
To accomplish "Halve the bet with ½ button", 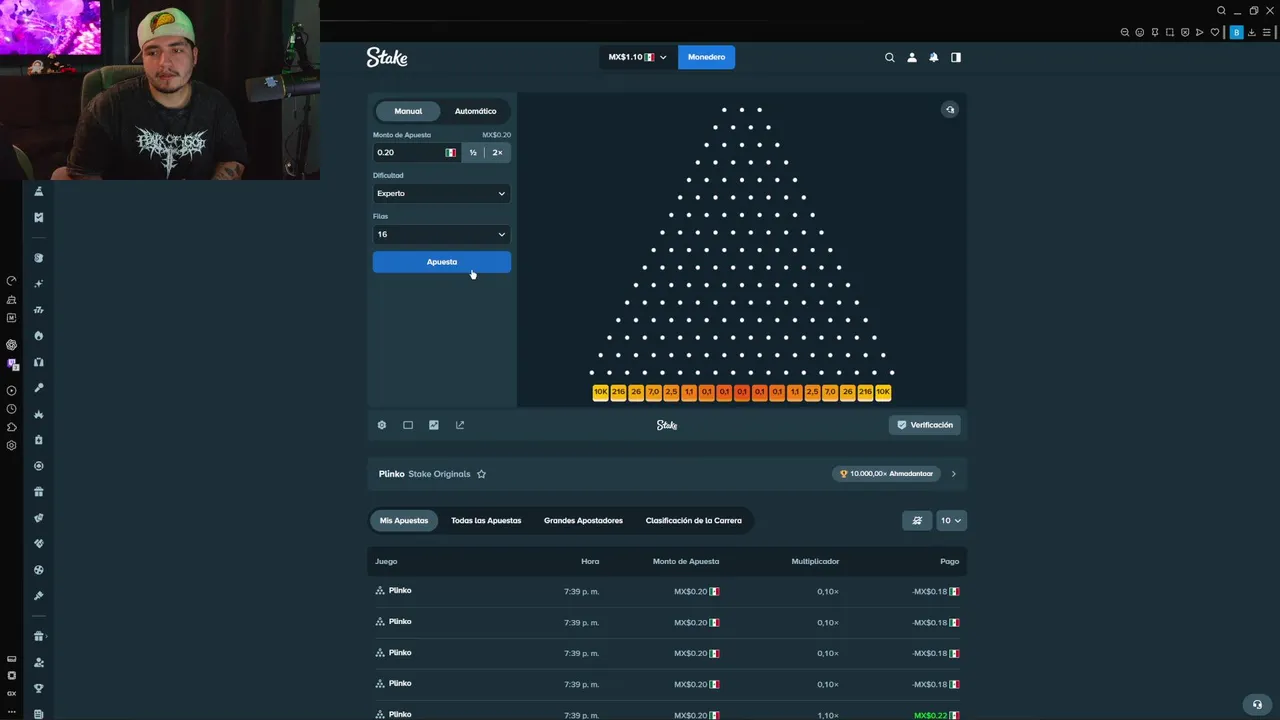I will coord(473,152).
